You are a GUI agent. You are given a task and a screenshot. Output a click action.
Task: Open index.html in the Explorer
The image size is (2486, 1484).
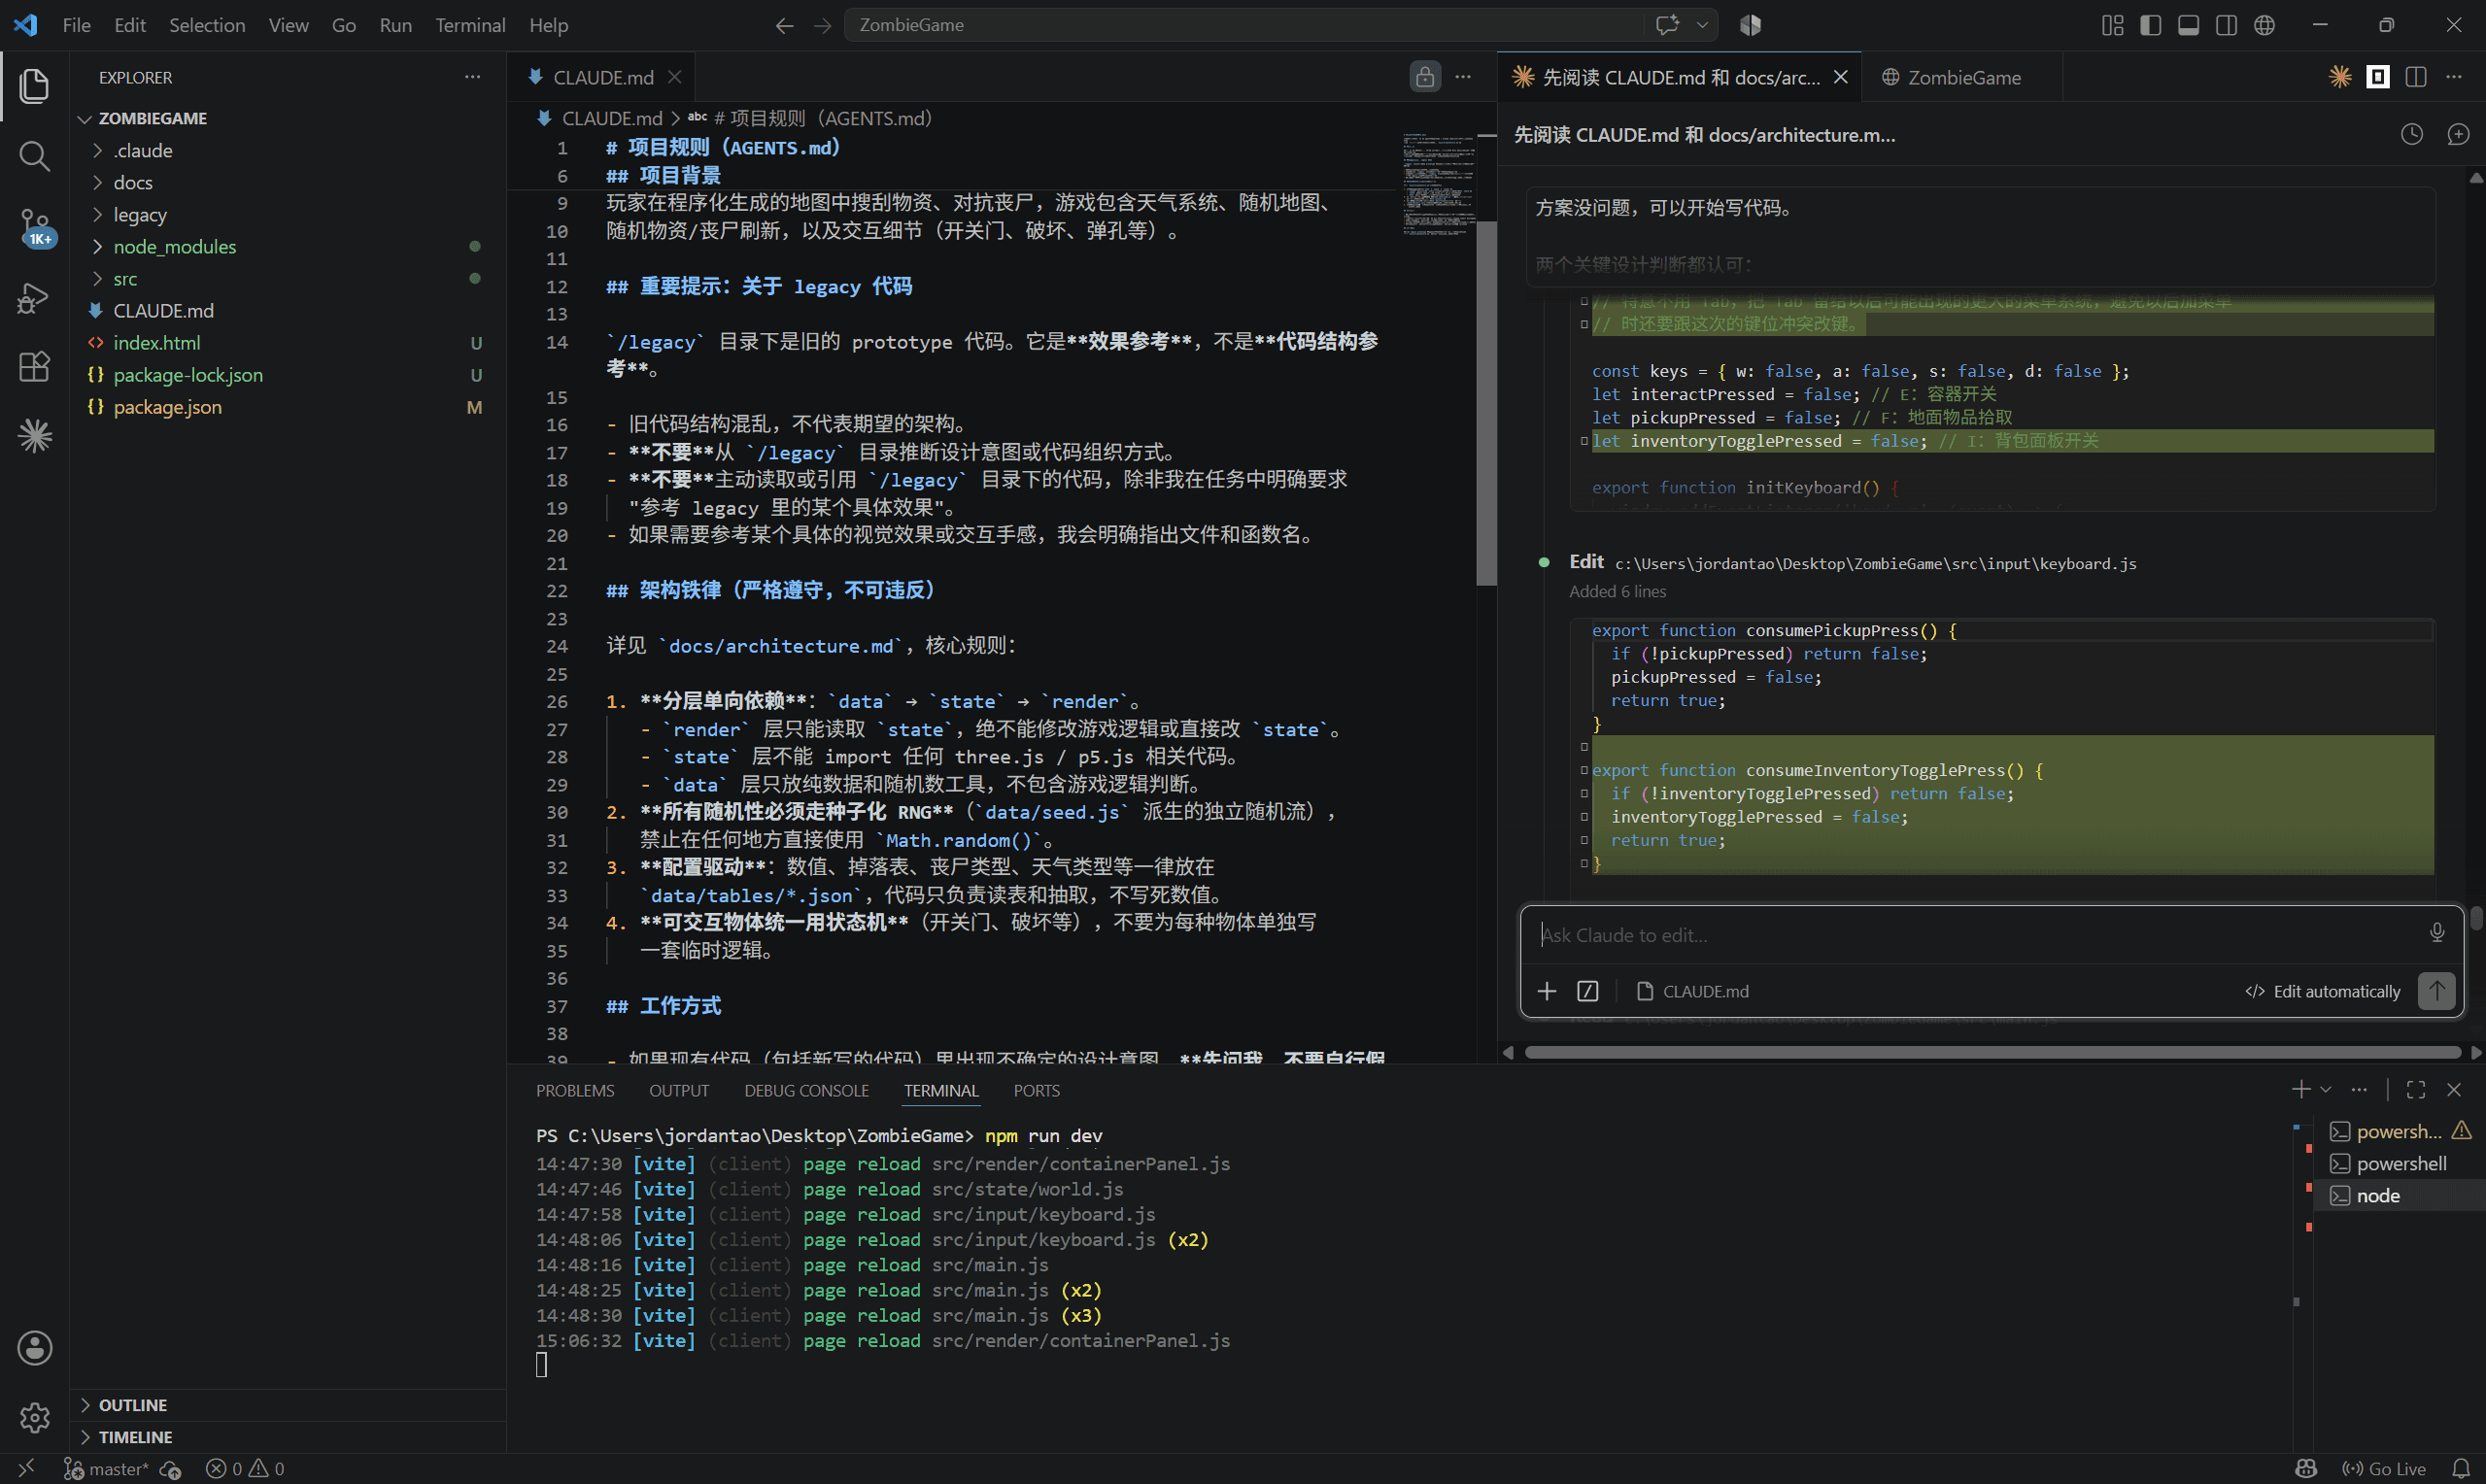288,343
